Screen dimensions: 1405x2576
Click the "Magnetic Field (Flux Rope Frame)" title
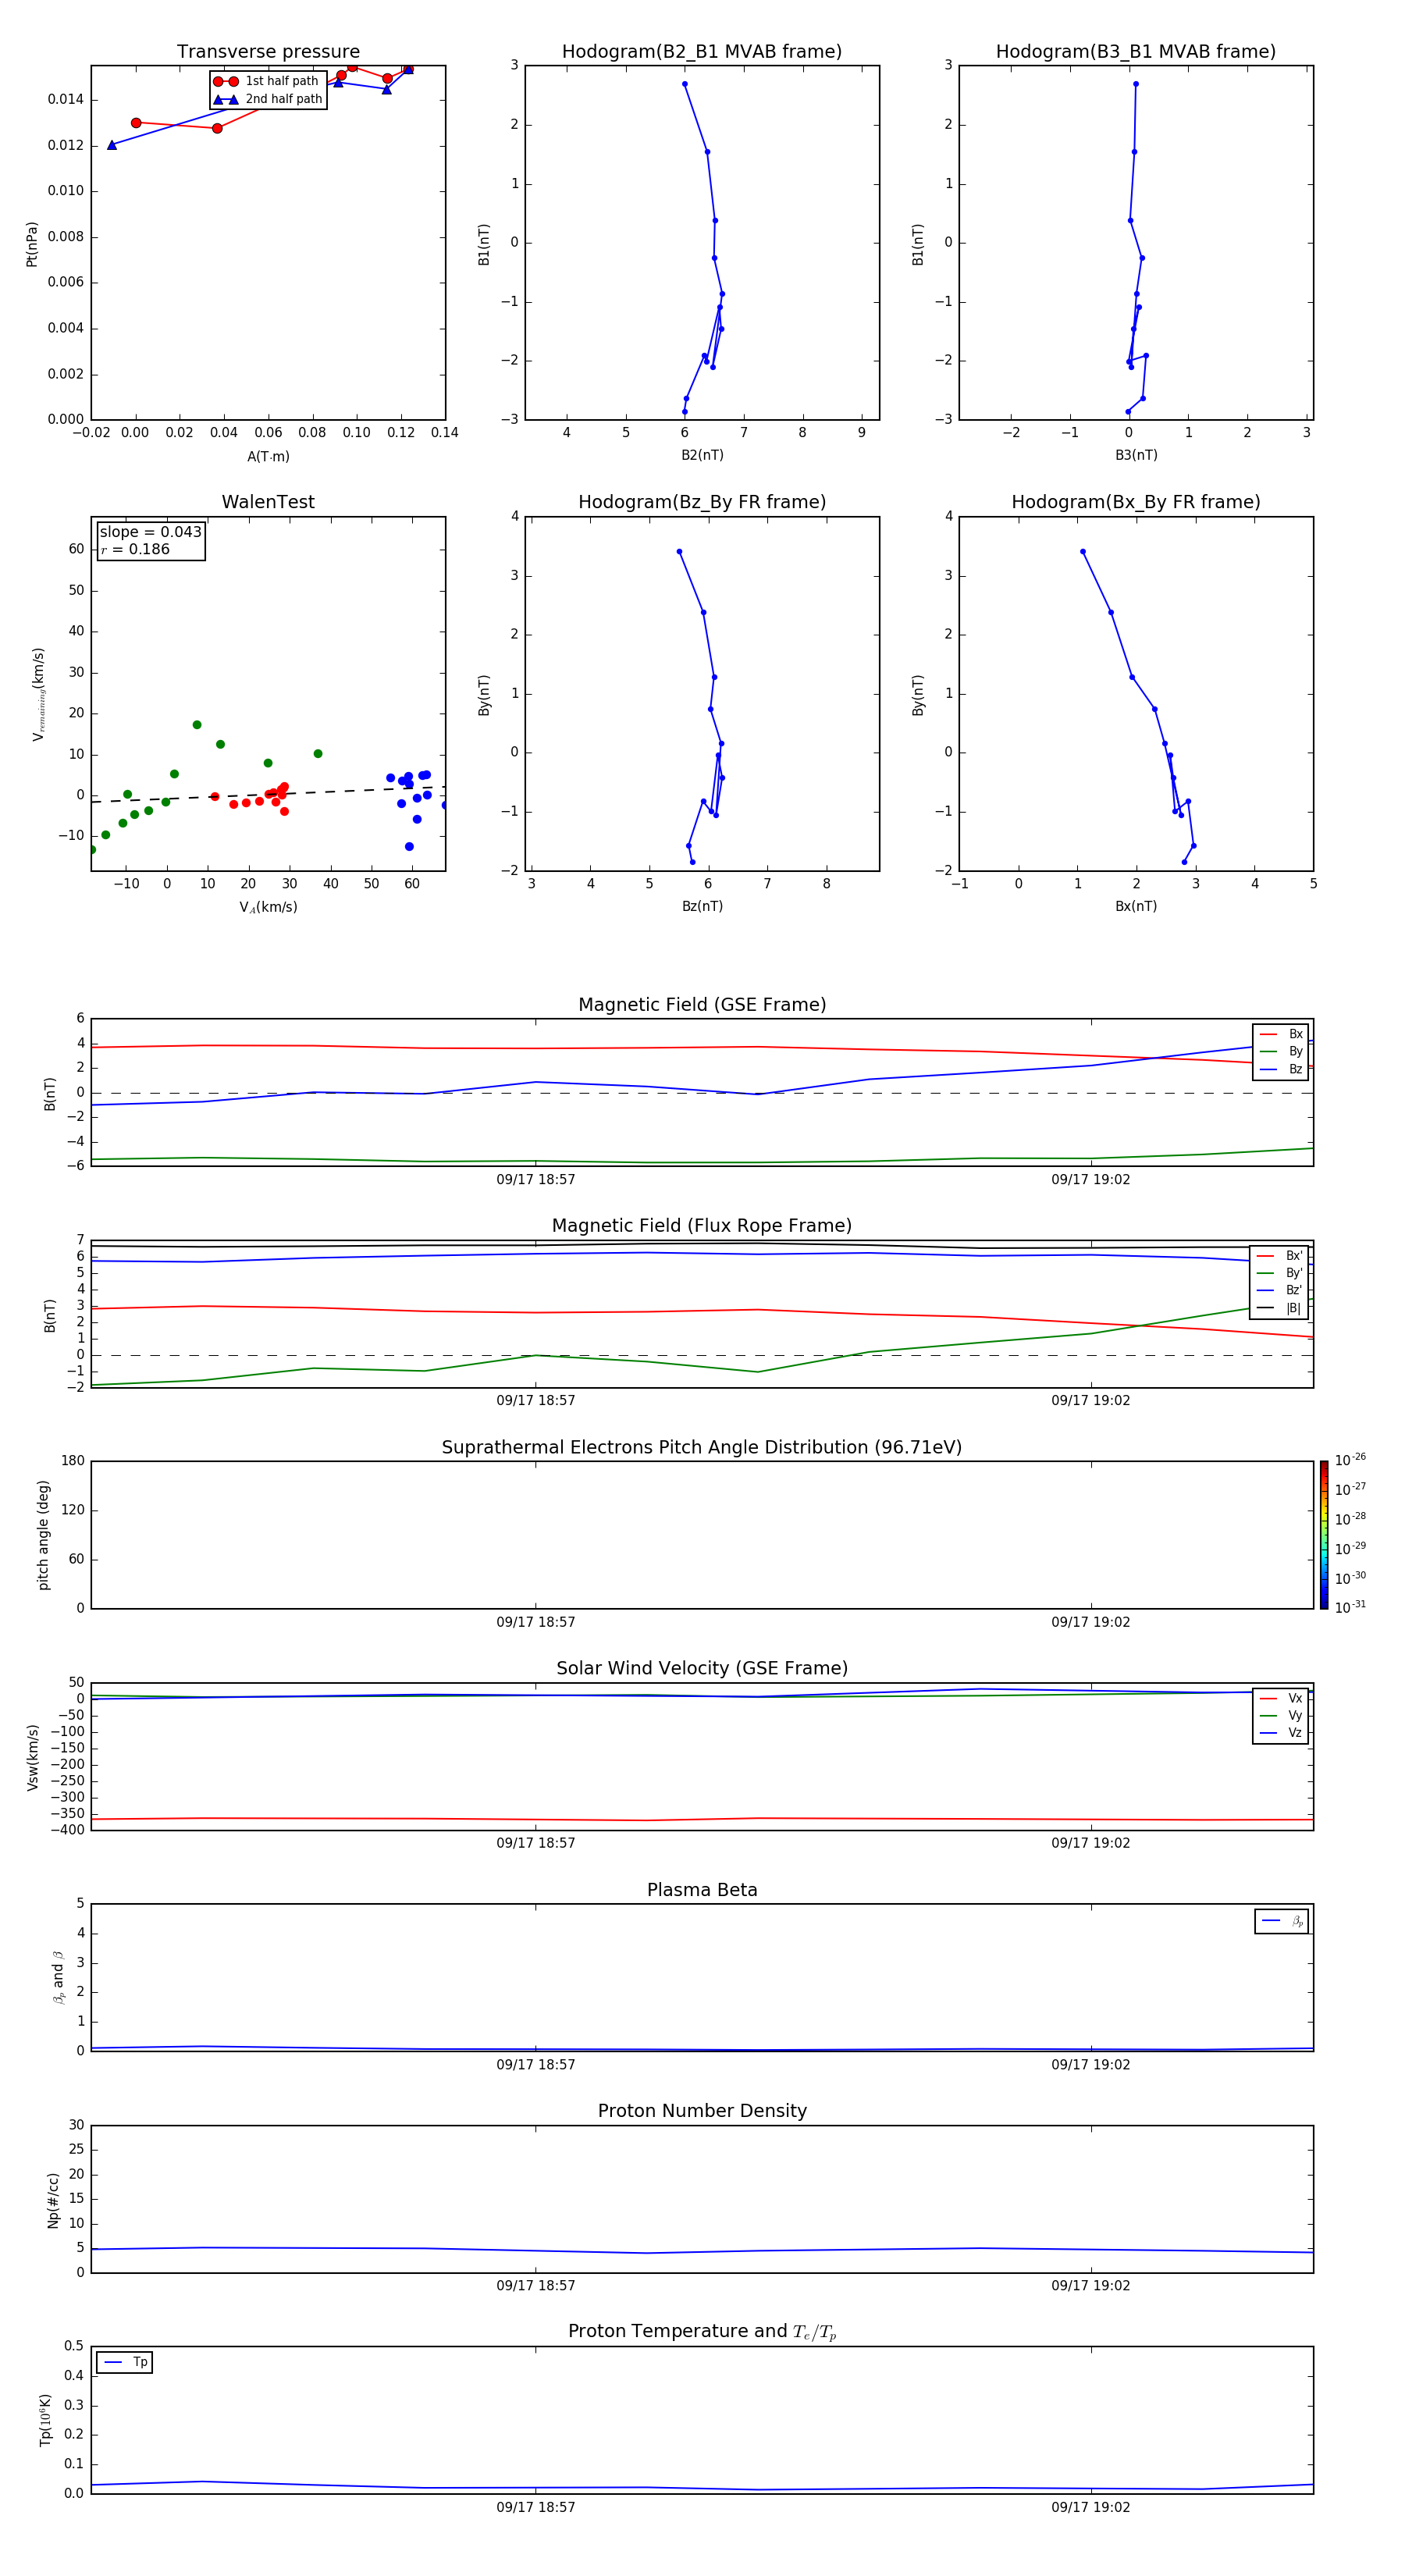702,1225
